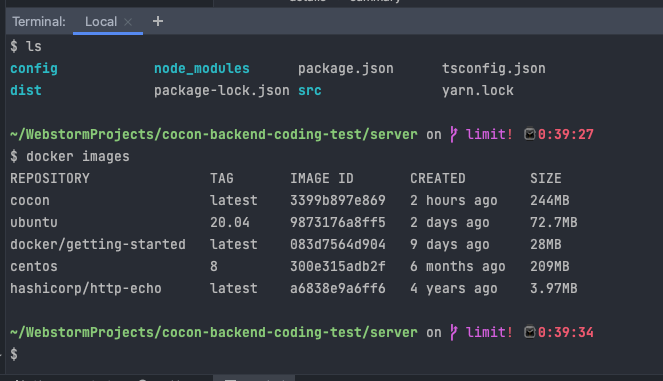
Task: Select the Local terminal tab
Action: (x=101, y=22)
